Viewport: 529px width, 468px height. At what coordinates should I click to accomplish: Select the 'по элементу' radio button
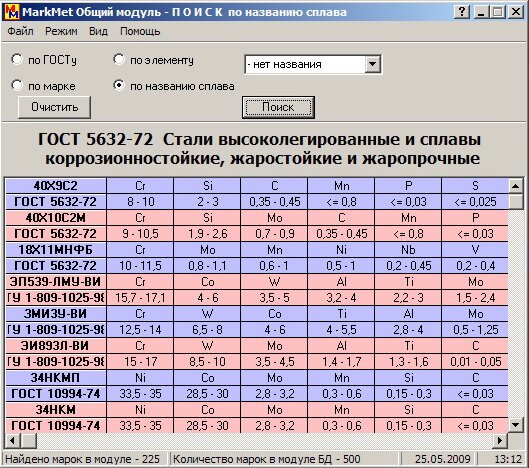tap(119, 59)
